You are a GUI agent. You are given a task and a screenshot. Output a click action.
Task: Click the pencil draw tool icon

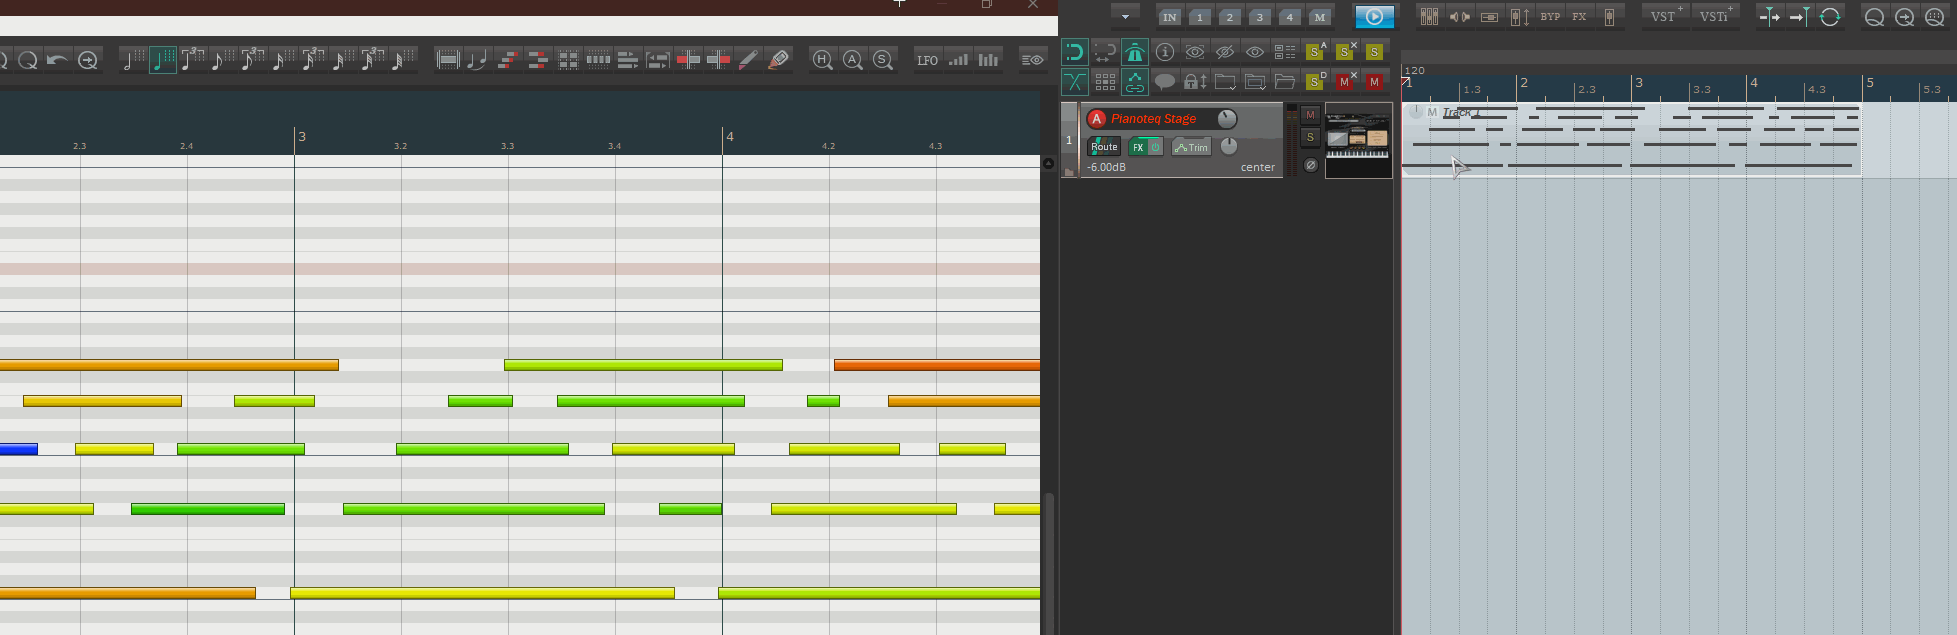(748, 60)
